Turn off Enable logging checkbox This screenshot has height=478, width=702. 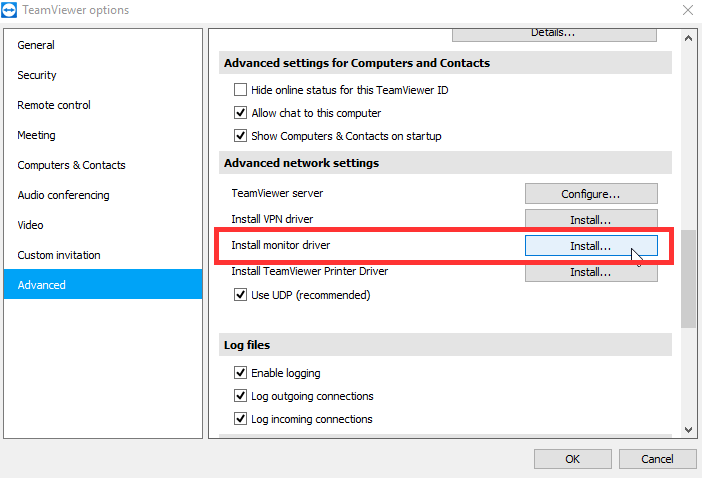[x=240, y=373]
